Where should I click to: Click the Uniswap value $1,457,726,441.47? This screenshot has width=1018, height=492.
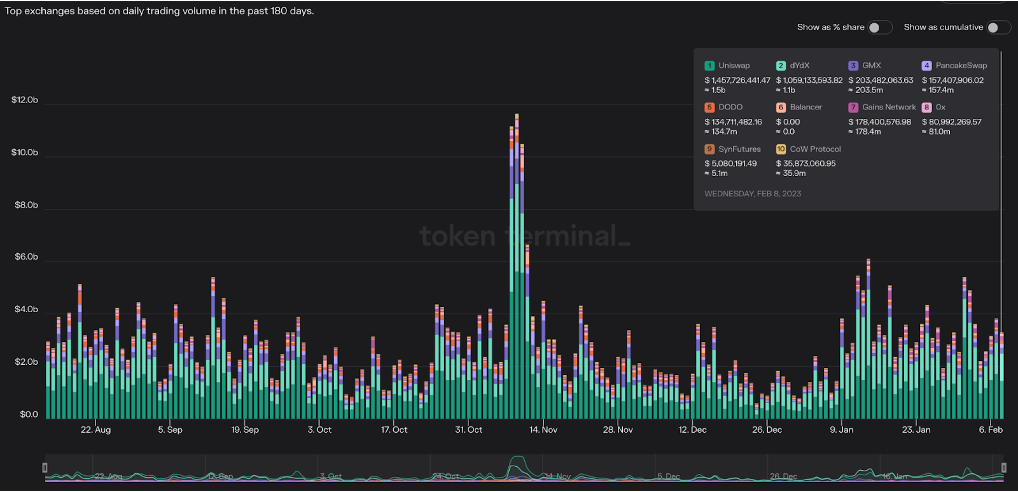pyautogui.click(x=738, y=80)
